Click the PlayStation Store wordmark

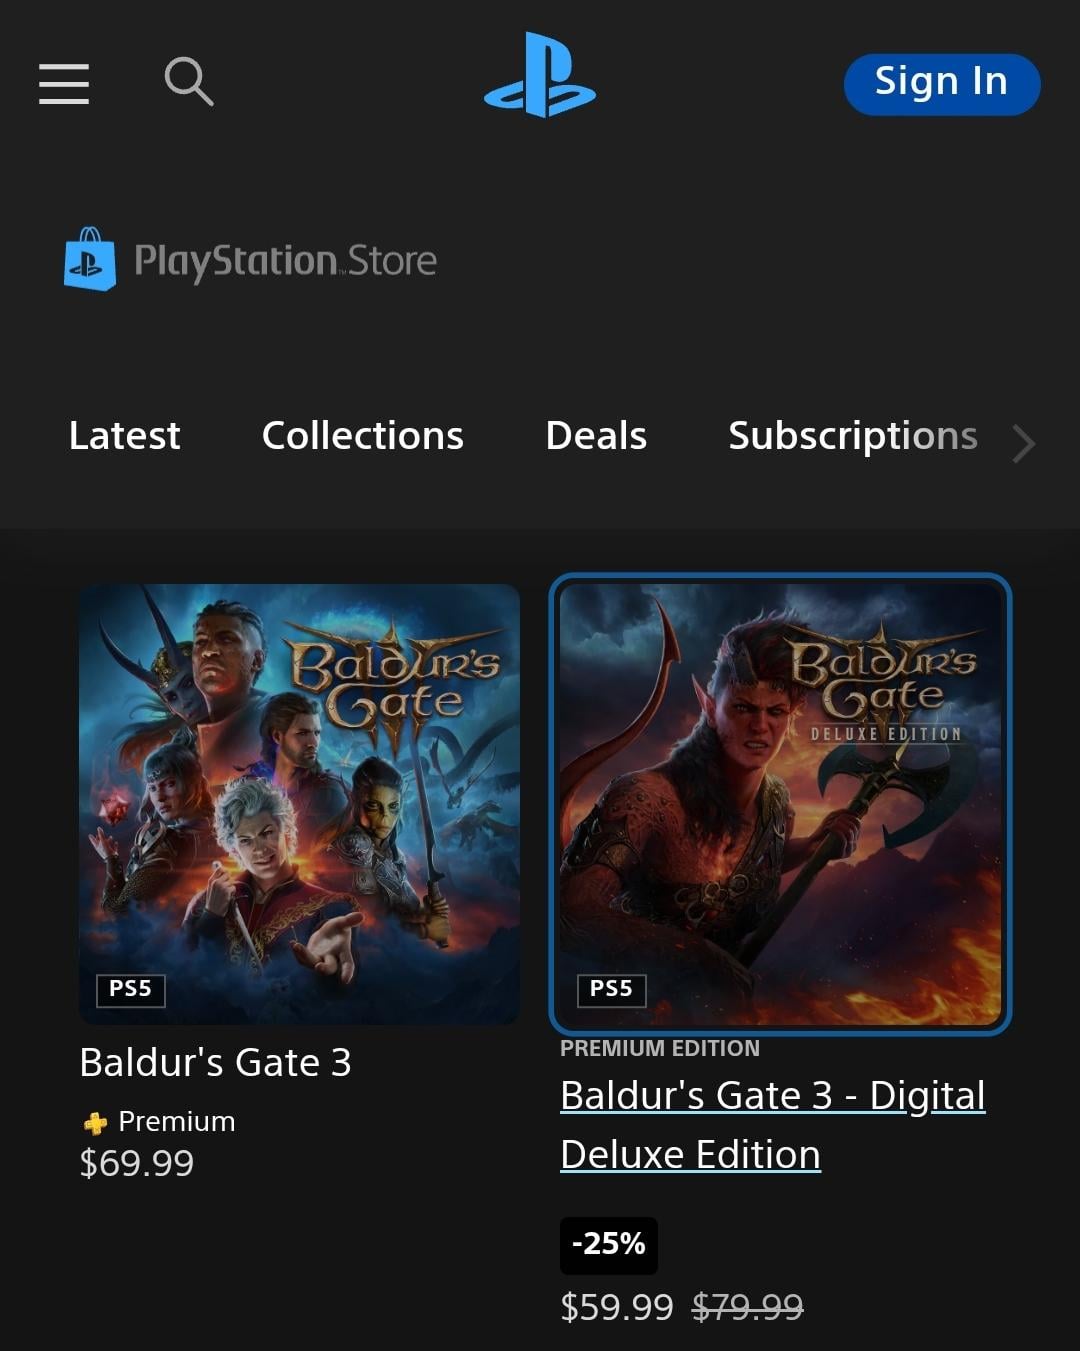click(x=285, y=261)
